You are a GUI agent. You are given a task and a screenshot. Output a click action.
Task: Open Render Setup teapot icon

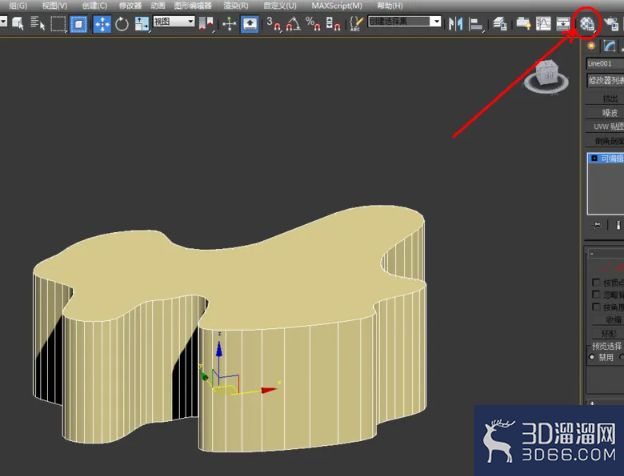(611, 24)
